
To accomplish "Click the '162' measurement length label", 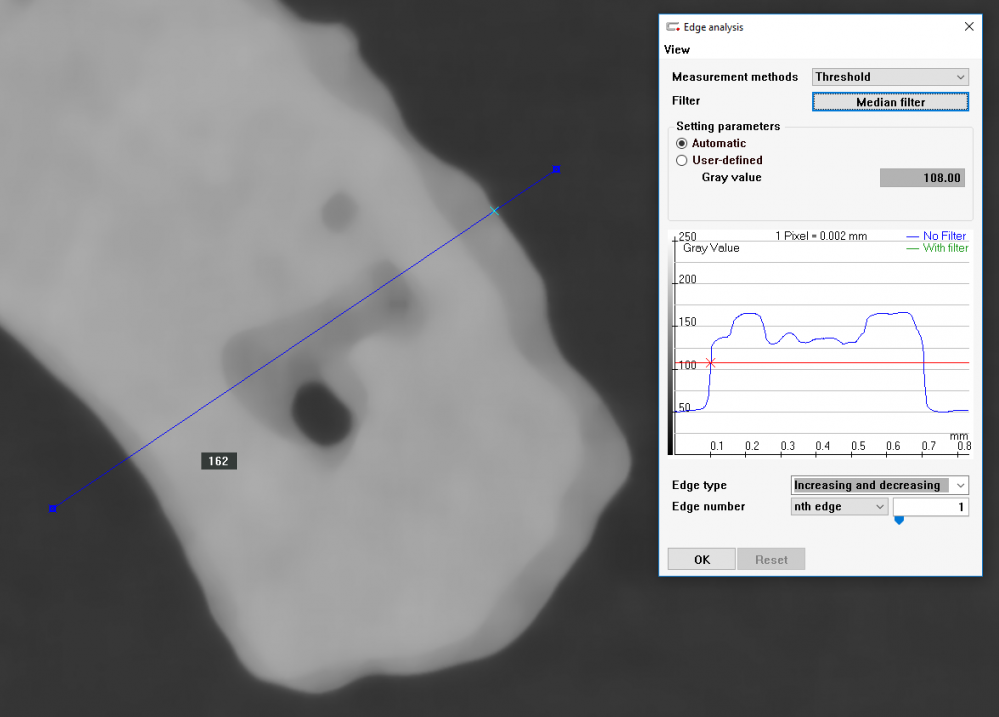I will [x=218, y=461].
